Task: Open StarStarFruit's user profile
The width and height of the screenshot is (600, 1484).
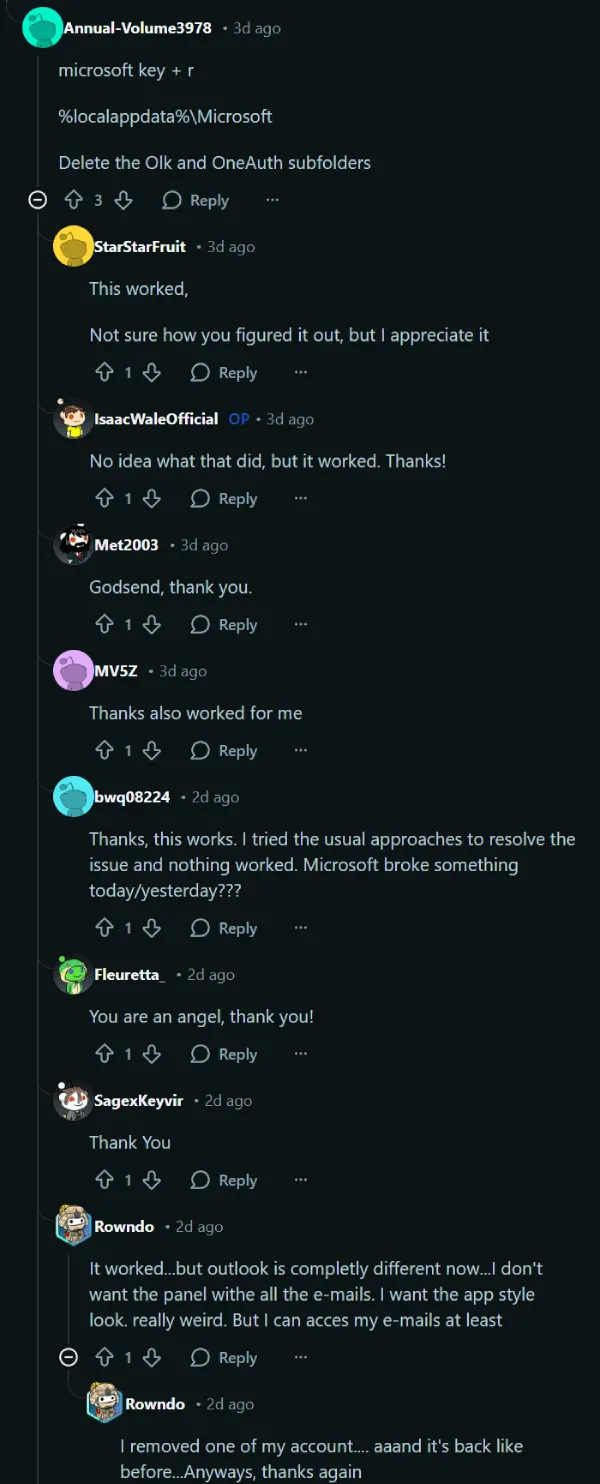Action: point(140,247)
